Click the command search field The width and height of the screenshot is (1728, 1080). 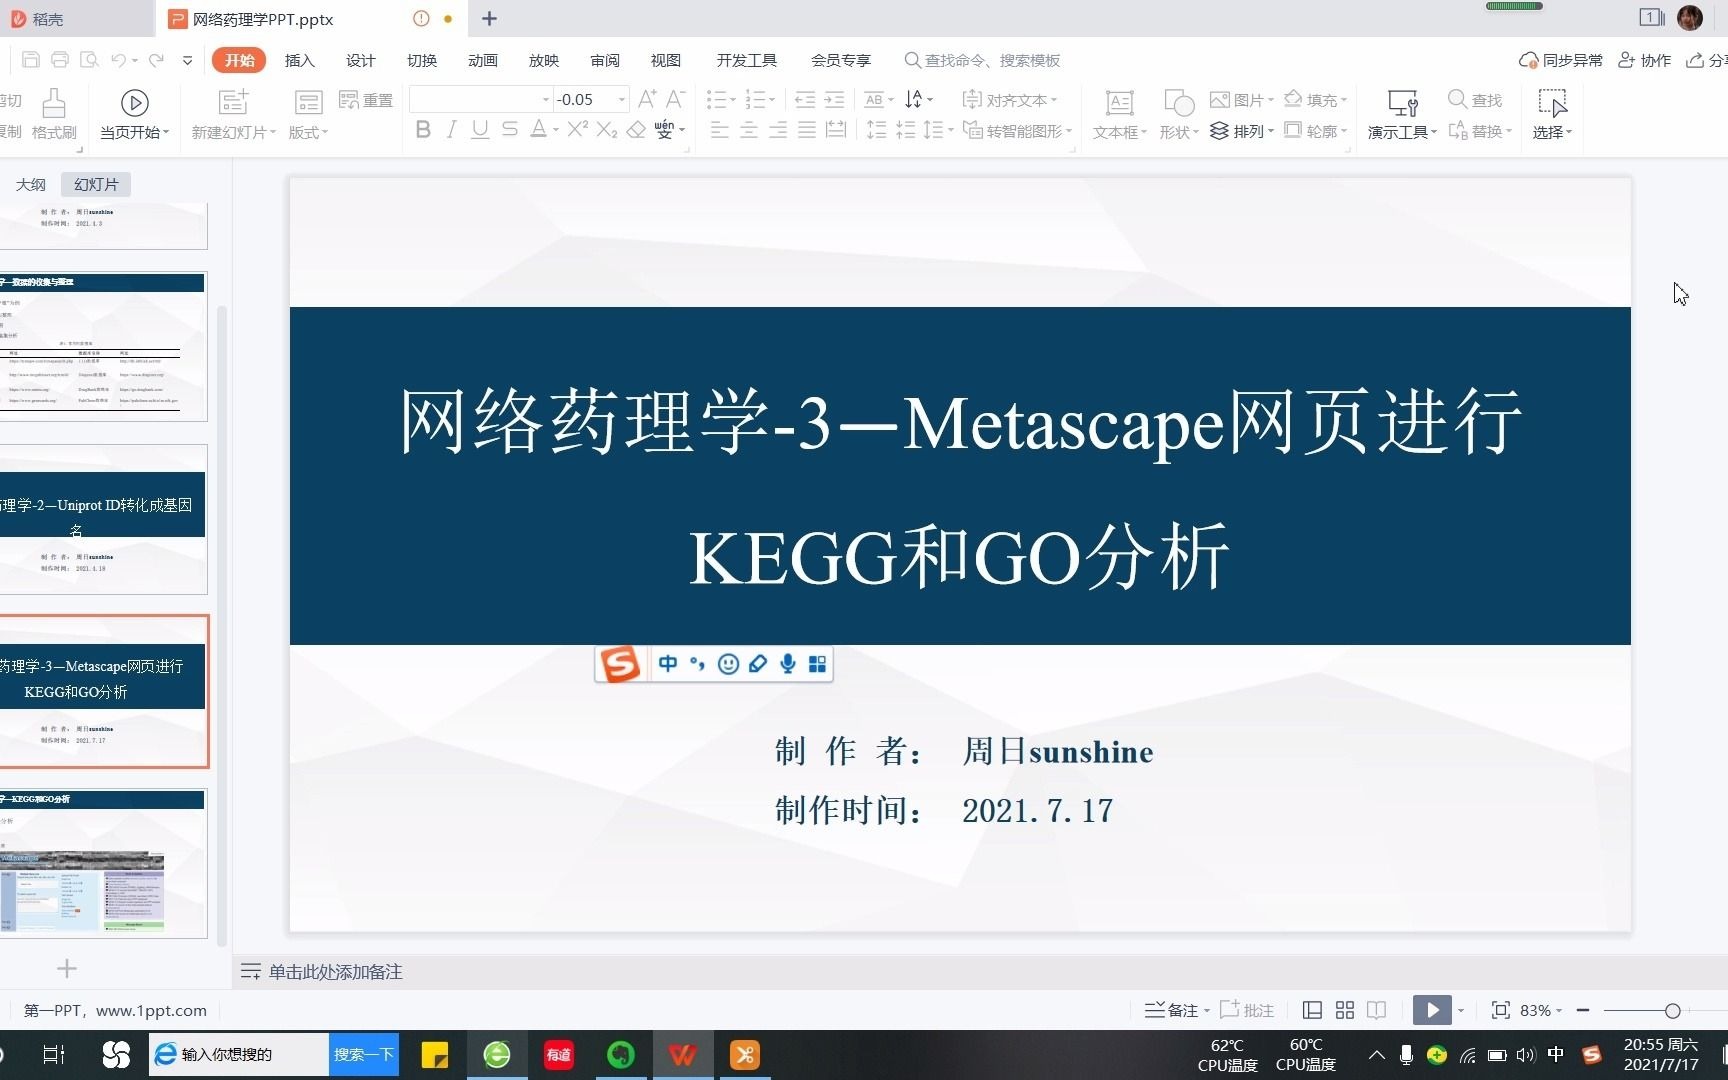[x=982, y=60]
